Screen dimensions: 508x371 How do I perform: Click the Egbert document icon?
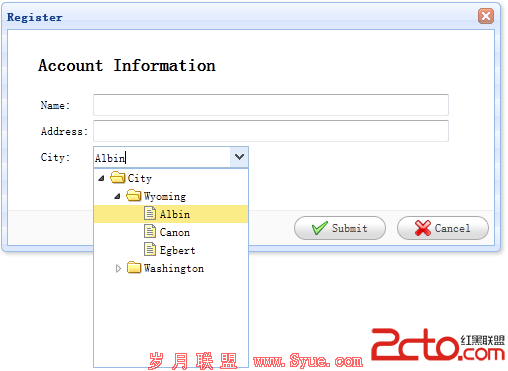click(150, 249)
